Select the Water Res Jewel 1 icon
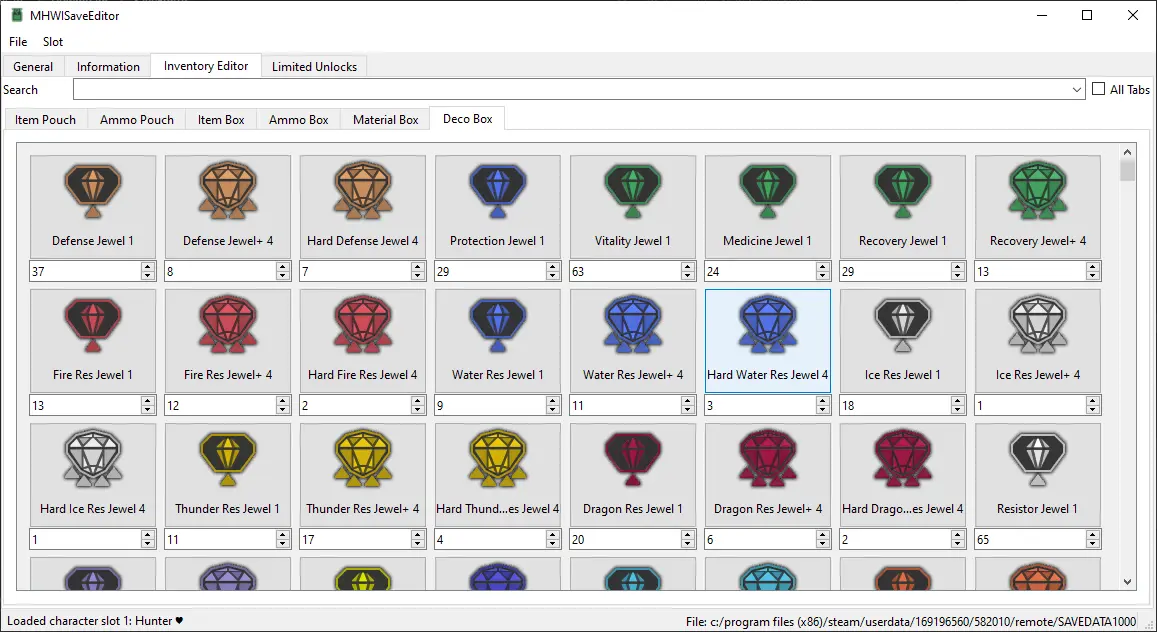 pos(498,324)
